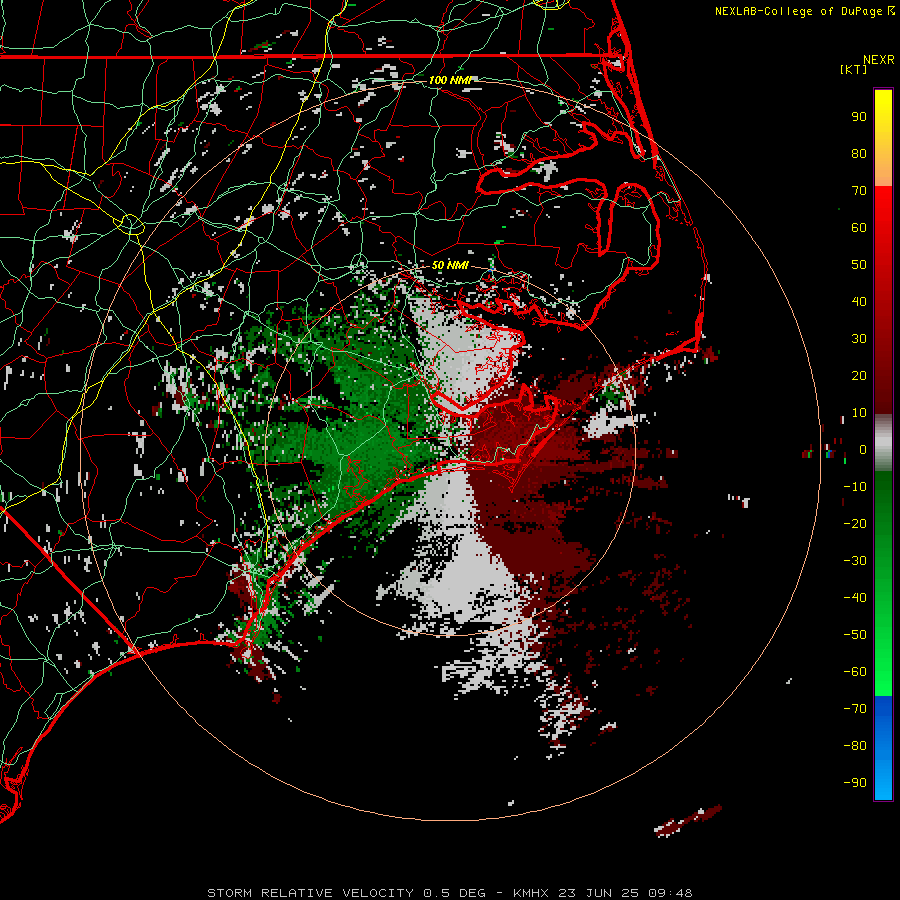Click the -70 value on the velocity scale
Screen dimensions: 900x900
(855, 709)
